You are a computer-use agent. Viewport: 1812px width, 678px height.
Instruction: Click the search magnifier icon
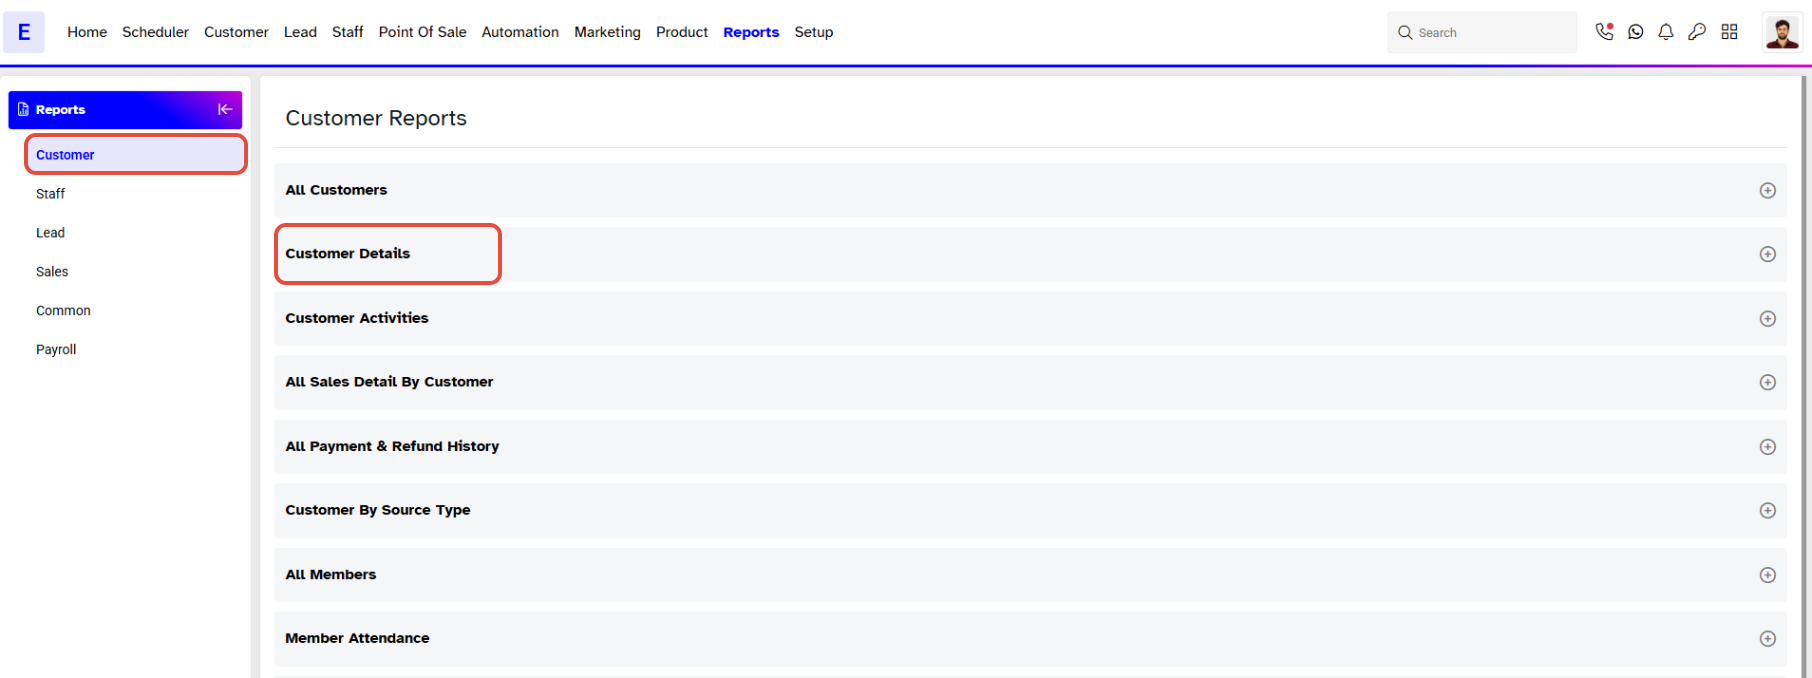[1405, 33]
